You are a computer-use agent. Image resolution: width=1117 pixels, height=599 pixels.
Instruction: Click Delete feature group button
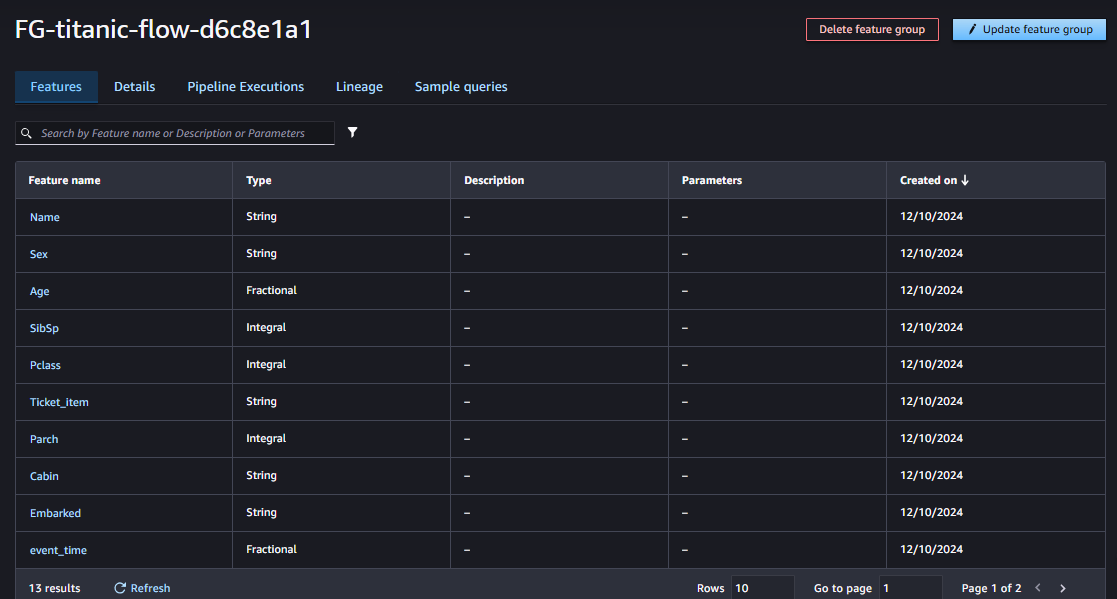[872, 29]
